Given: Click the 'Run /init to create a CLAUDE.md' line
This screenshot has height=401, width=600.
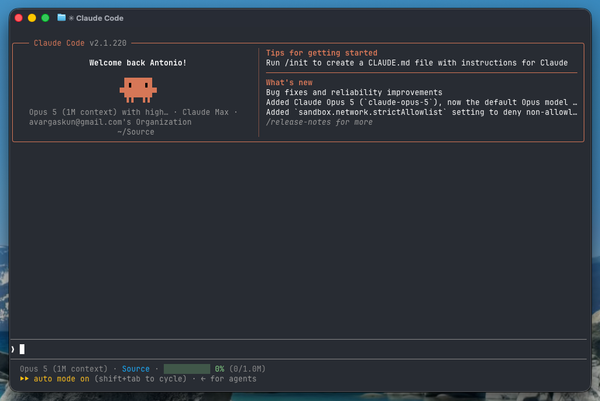Looking at the screenshot, I should 417,63.
